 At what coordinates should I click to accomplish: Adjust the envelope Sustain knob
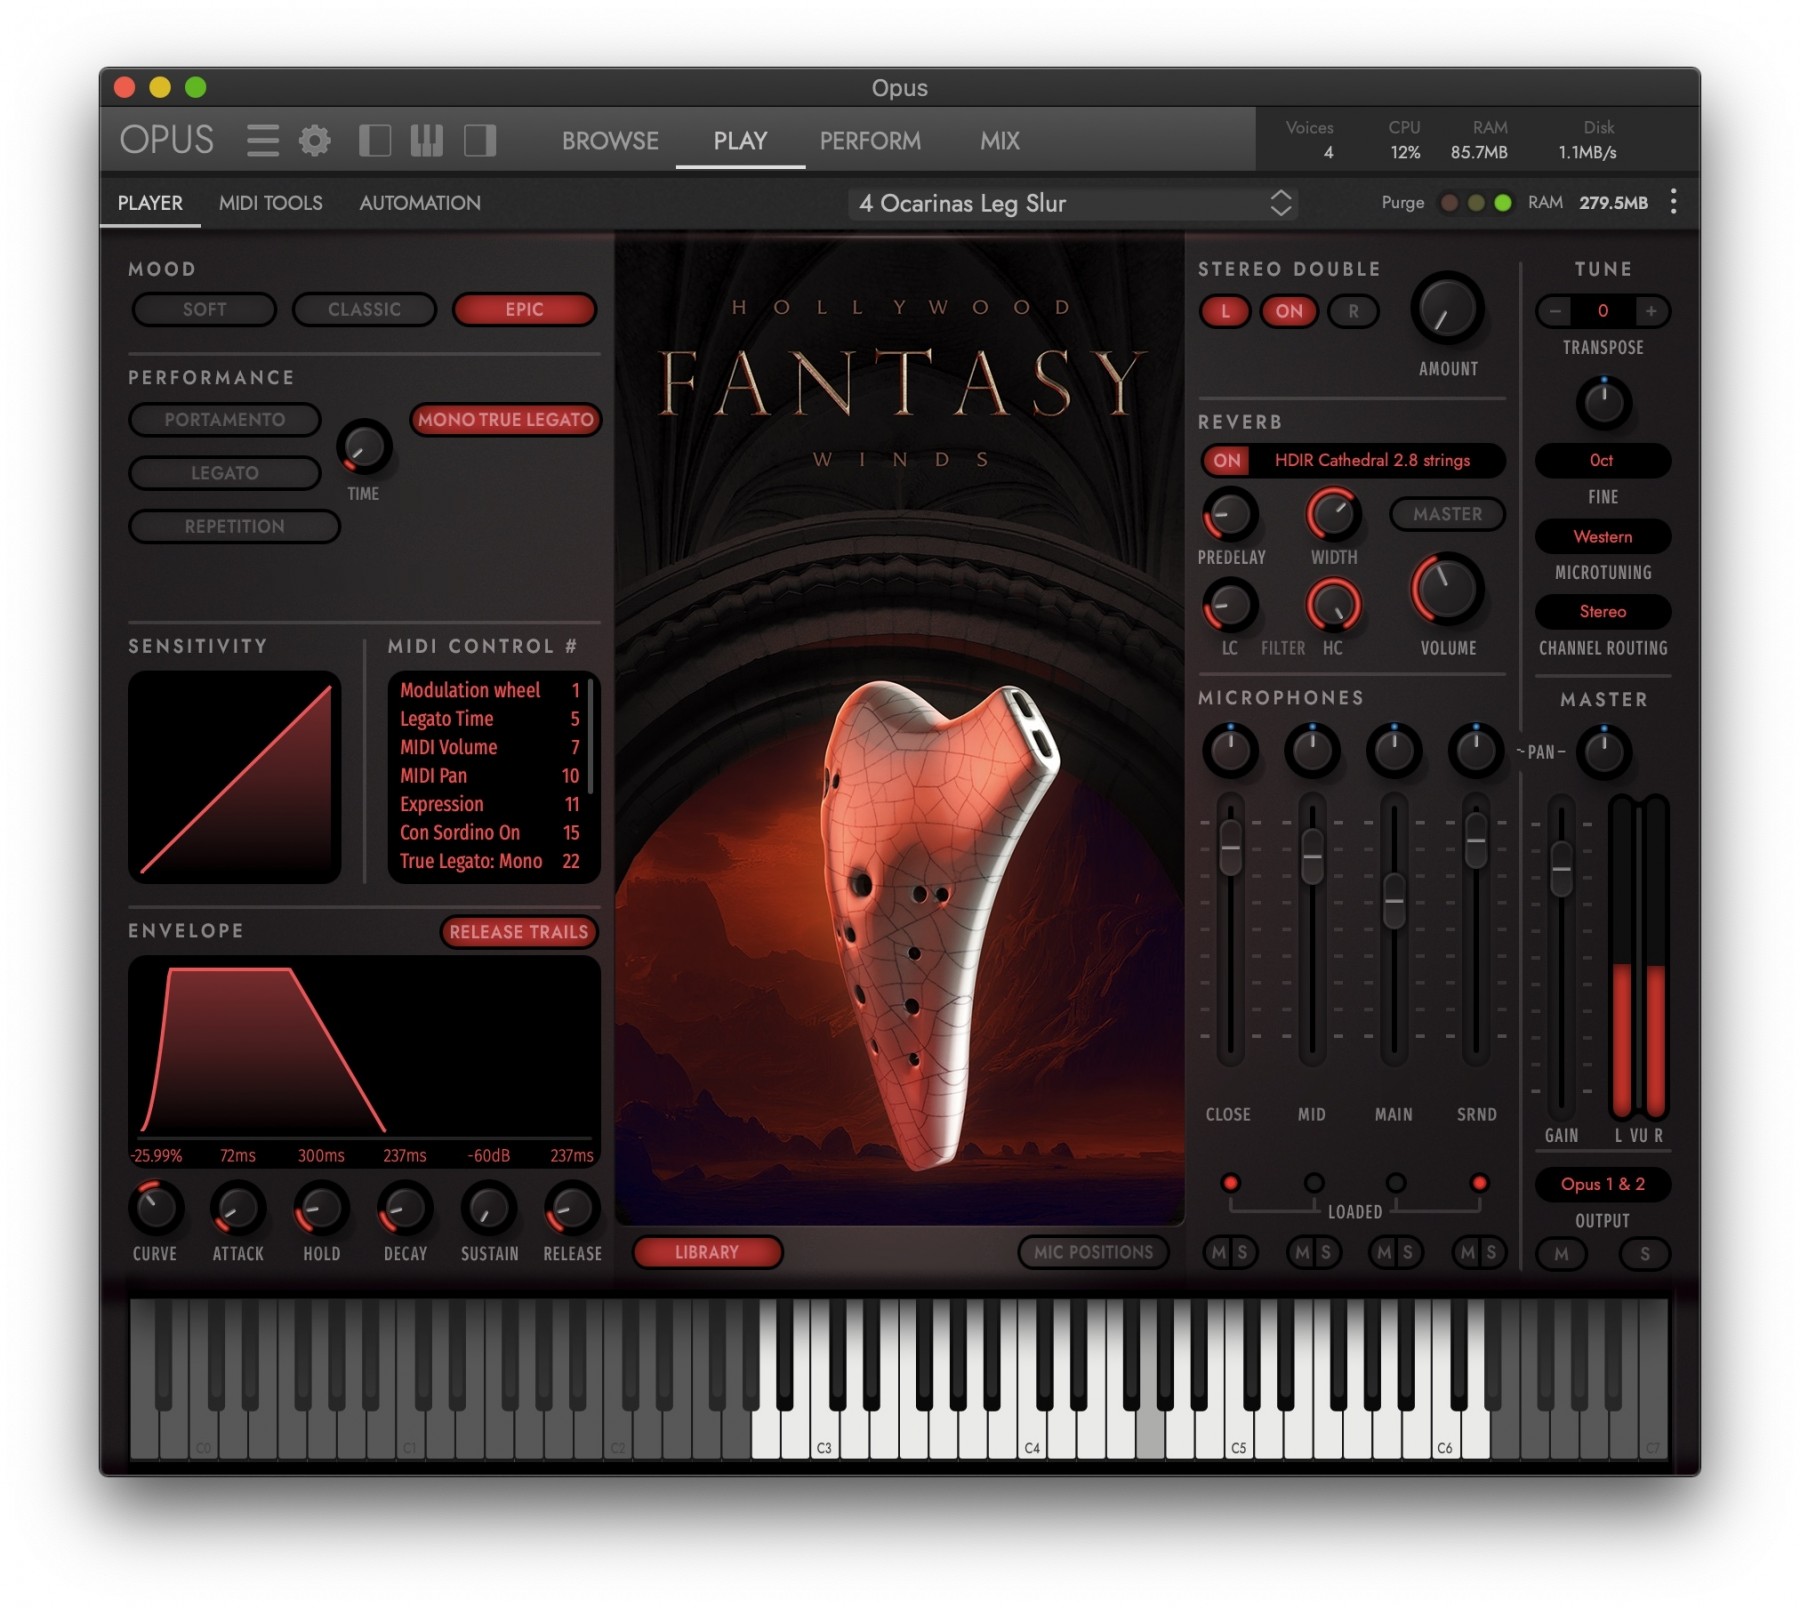[x=489, y=1208]
